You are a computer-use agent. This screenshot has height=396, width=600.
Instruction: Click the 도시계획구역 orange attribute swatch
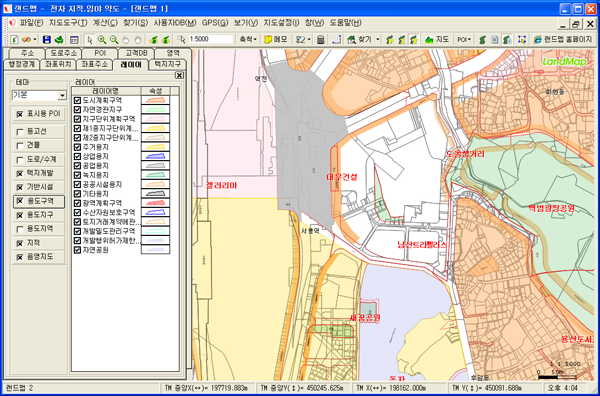pyautogui.click(x=155, y=100)
